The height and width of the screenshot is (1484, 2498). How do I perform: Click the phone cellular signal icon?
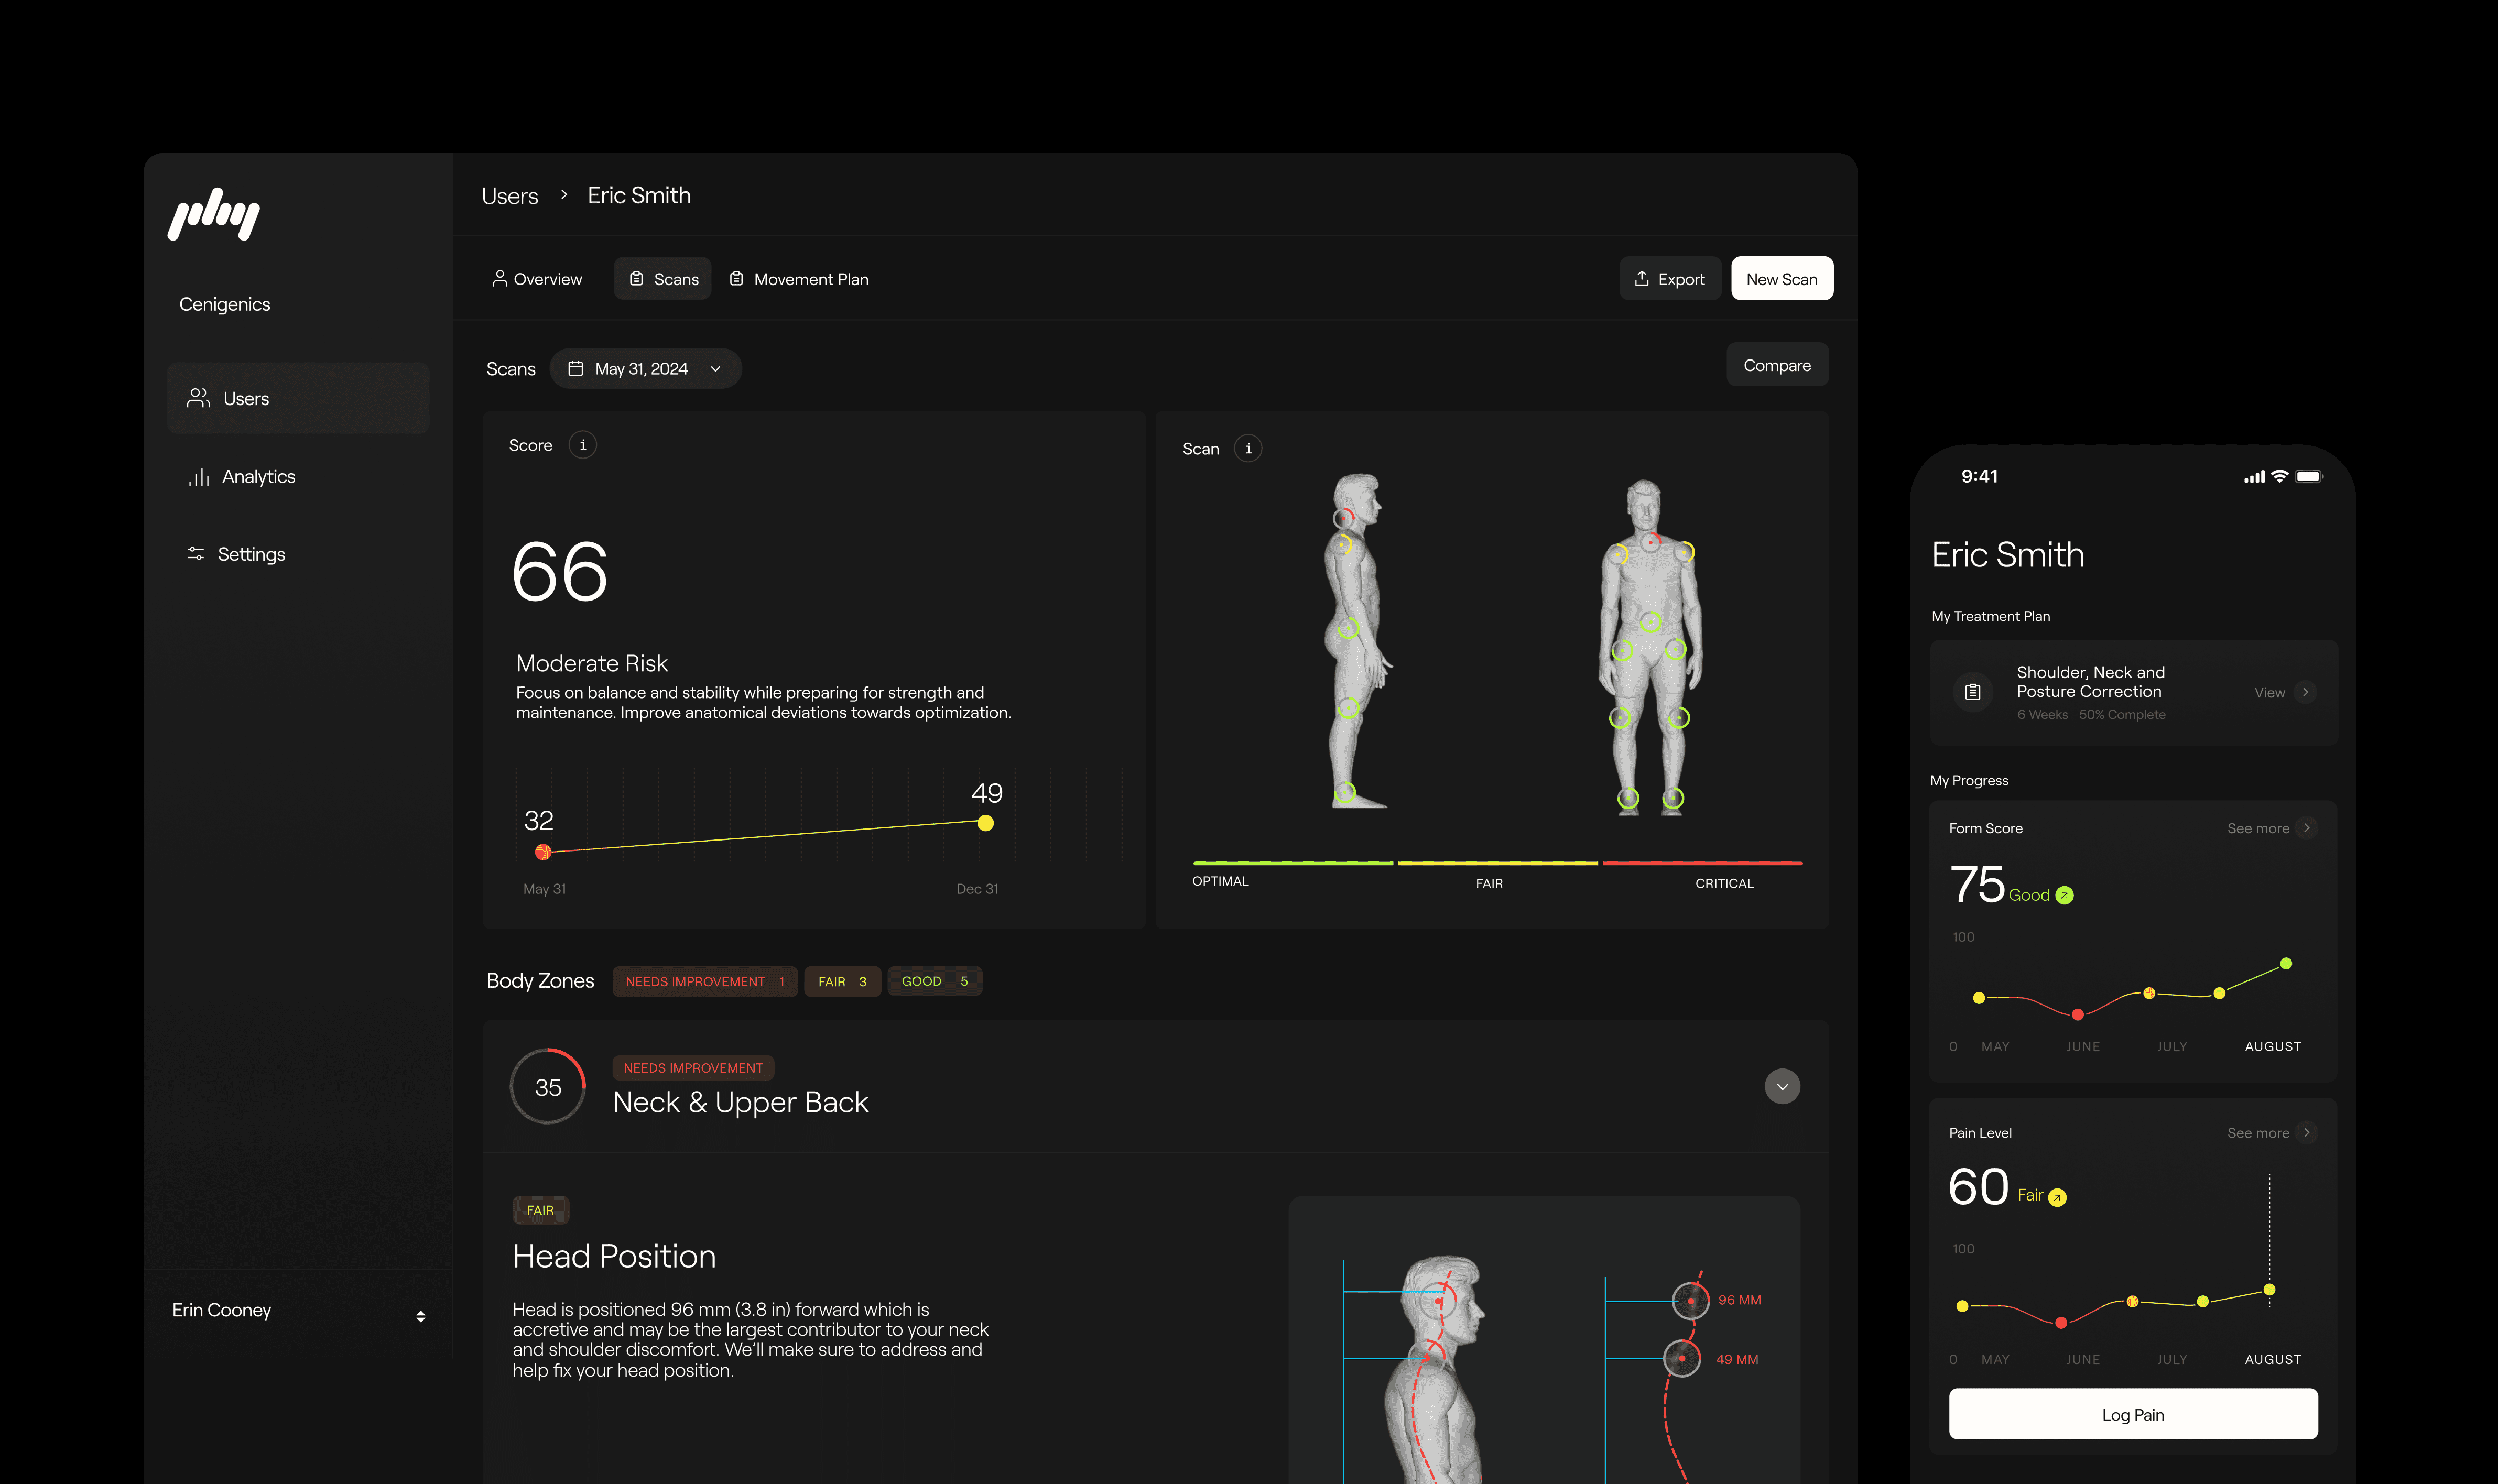coord(2254,477)
